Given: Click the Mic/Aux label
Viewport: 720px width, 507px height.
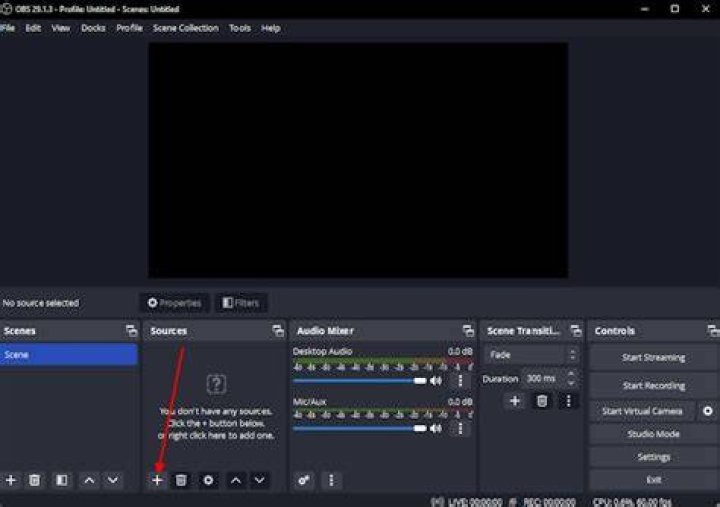Looking at the screenshot, I should (309, 402).
